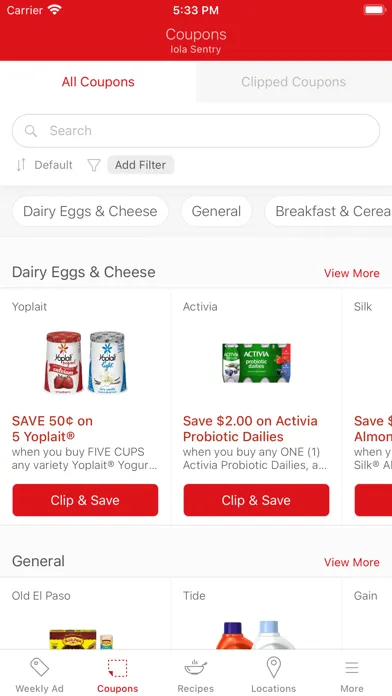Clip & Save the Activia coupon

pyautogui.click(x=256, y=500)
